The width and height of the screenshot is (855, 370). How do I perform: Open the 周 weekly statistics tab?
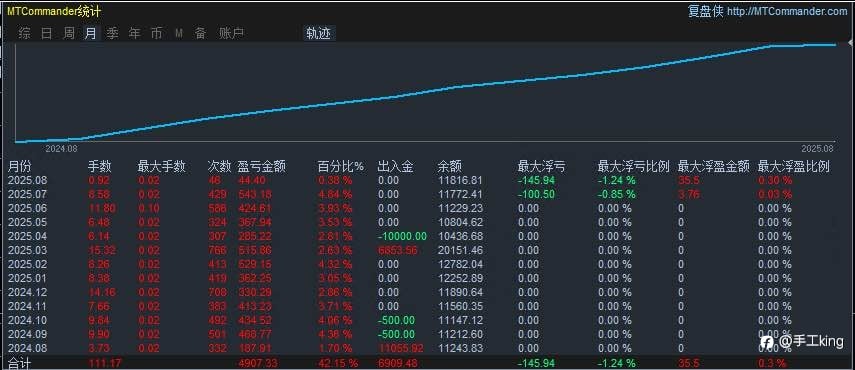69,34
